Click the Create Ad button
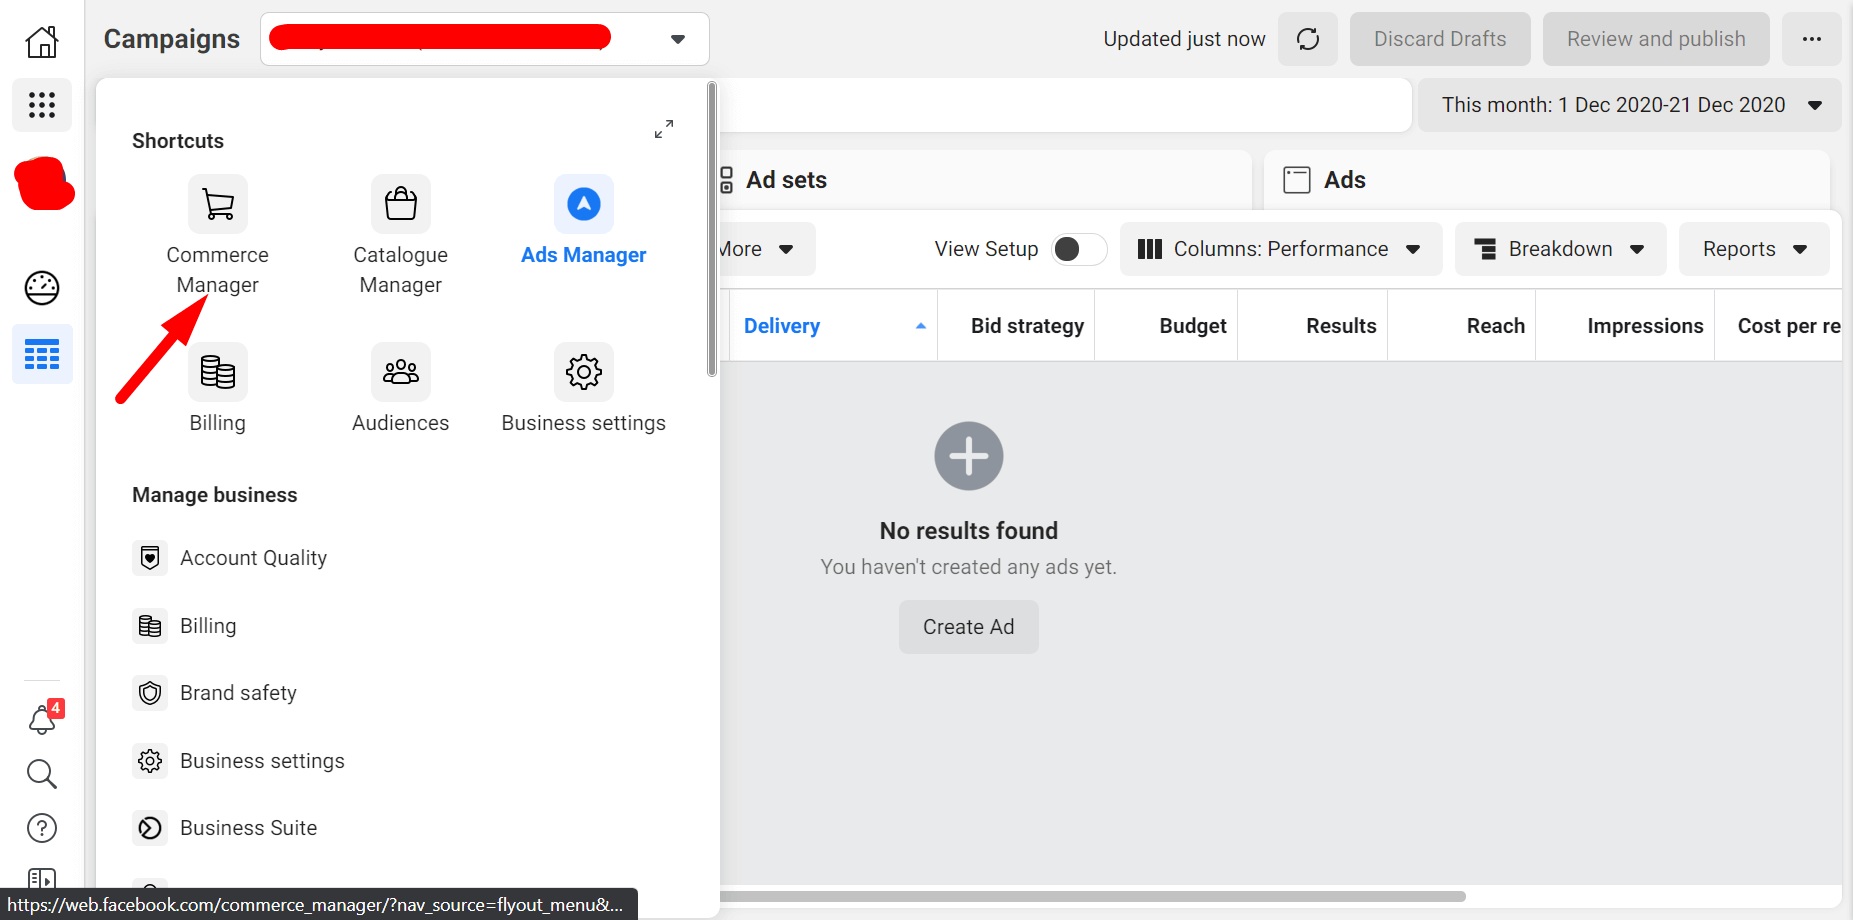1853x920 pixels. (968, 627)
